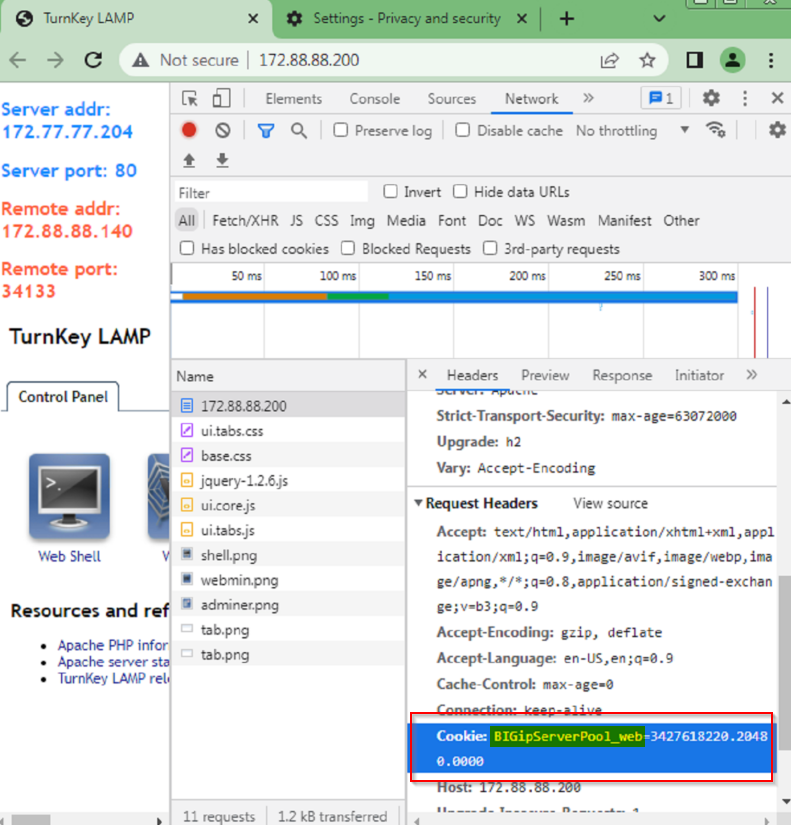Screen dimensions: 791x825
Task: Open the No throttling dropdown
Action: [x=632, y=130]
